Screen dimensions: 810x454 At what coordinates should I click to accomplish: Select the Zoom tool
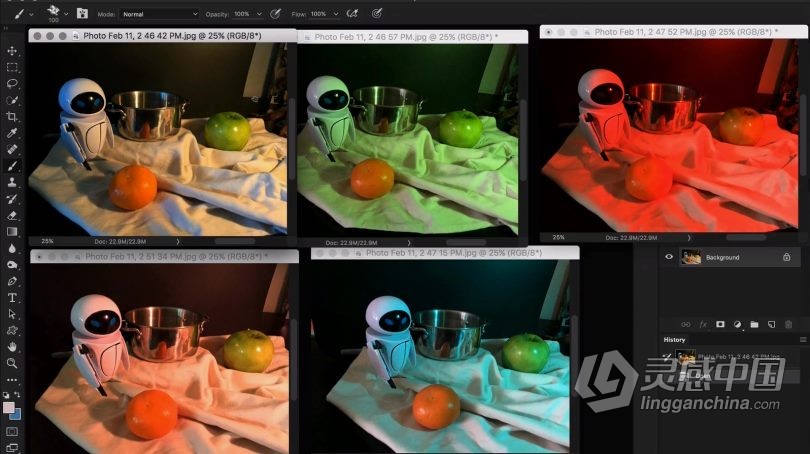pos(12,364)
